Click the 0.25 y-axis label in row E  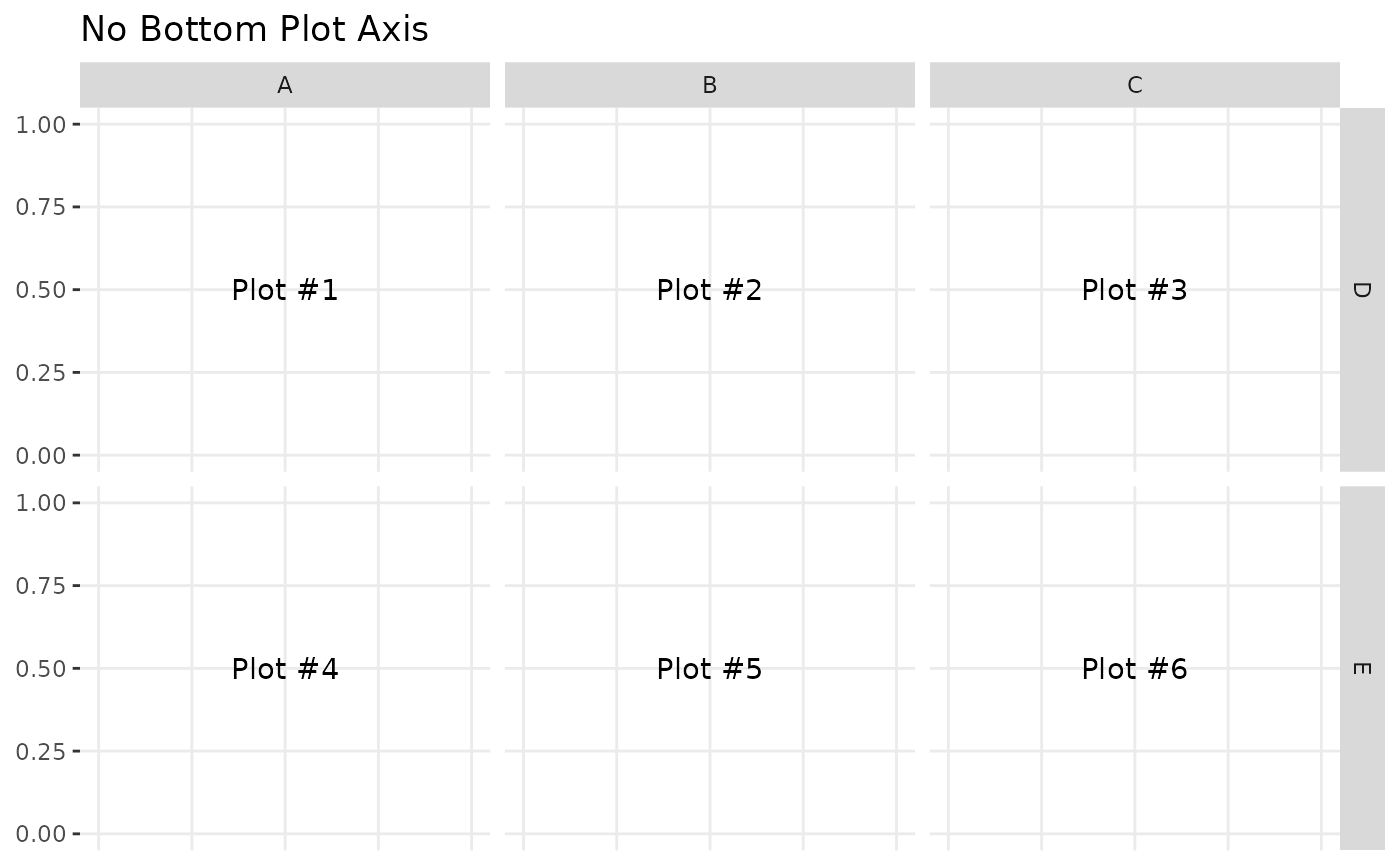coord(41,751)
